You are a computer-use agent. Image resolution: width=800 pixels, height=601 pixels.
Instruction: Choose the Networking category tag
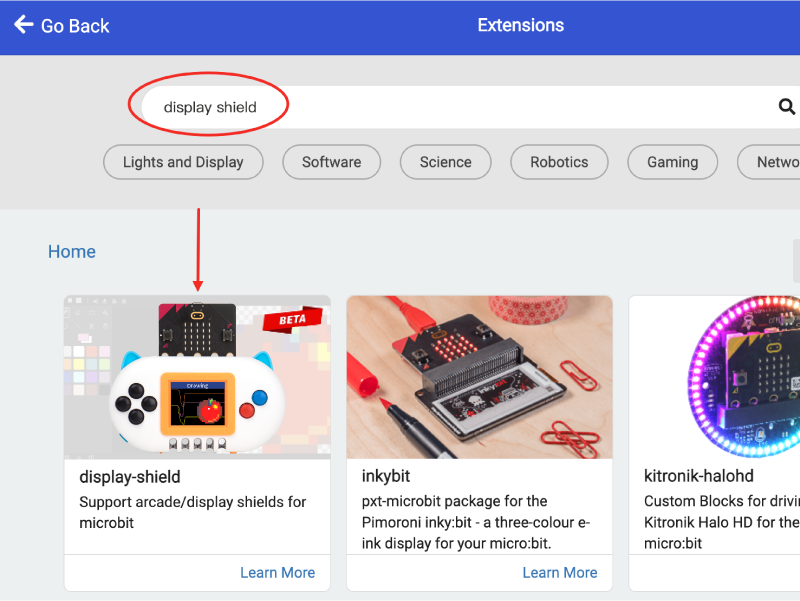(x=769, y=162)
